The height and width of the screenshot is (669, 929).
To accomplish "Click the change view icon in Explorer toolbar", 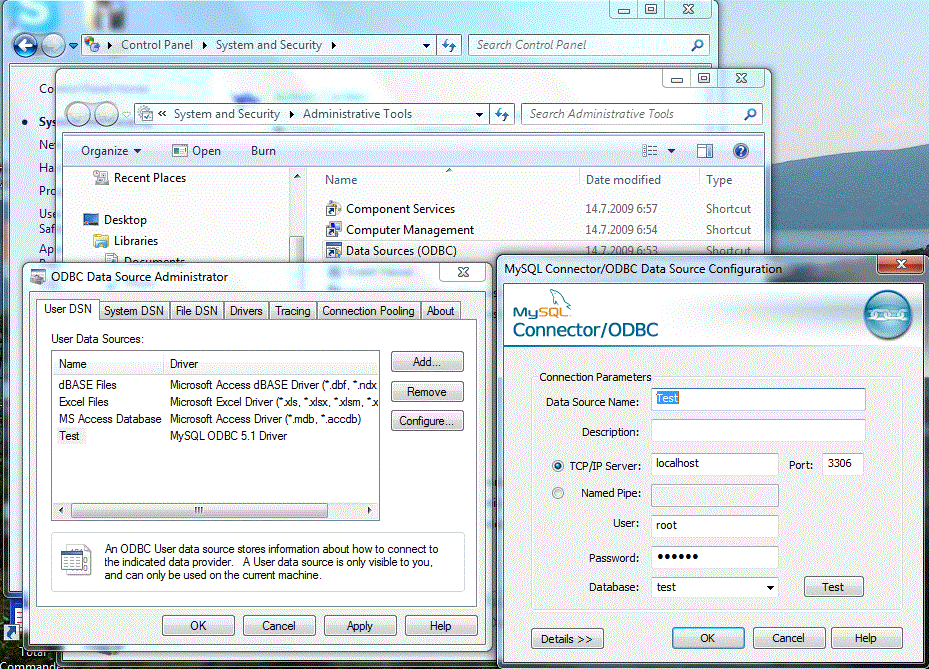I will pyautogui.click(x=651, y=151).
